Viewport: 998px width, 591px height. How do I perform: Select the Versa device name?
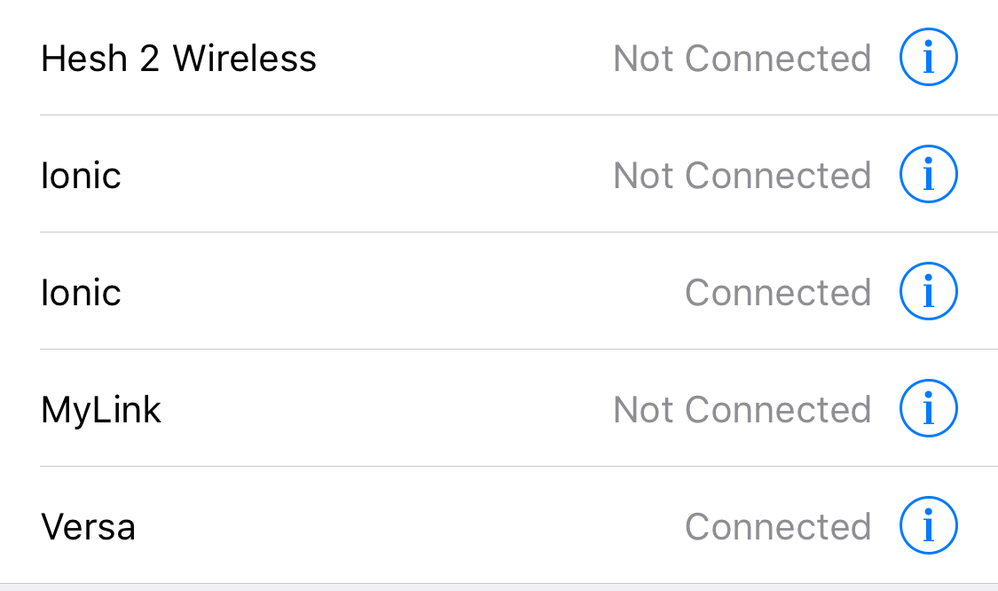coord(88,526)
